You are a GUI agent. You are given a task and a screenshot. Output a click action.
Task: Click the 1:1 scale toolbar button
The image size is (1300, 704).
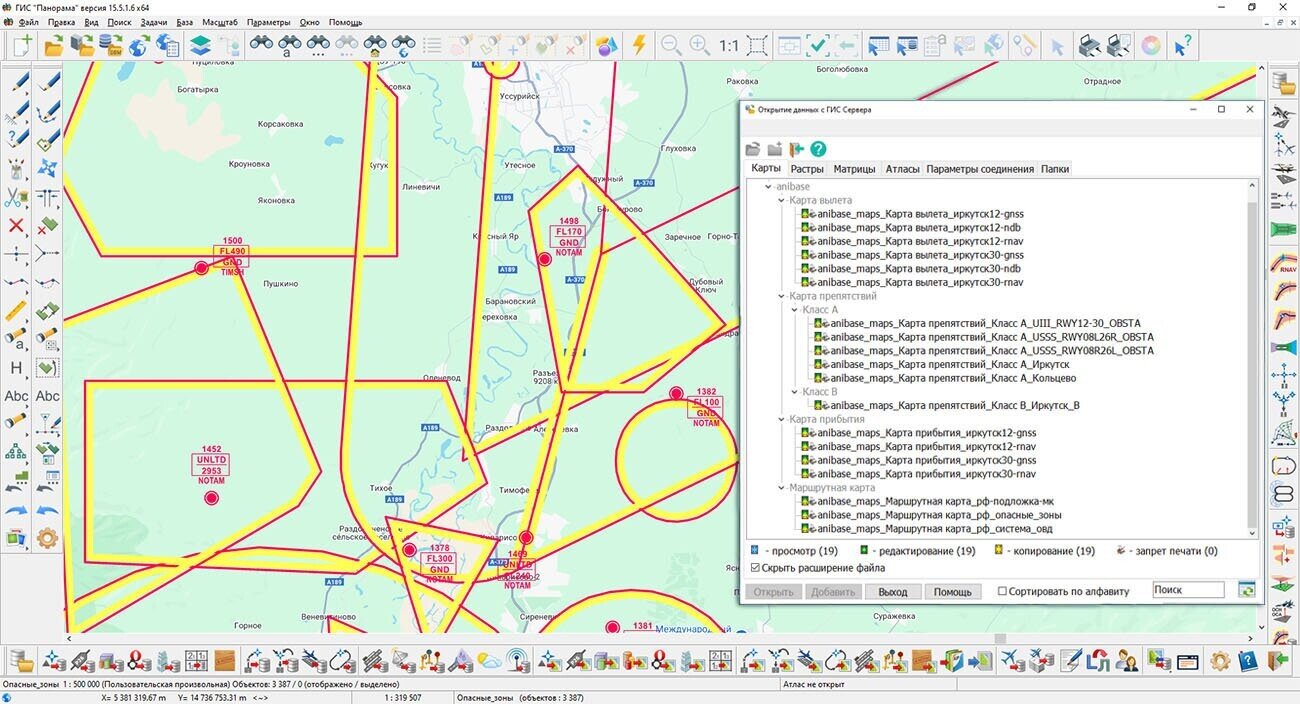click(x=728, y=45)
